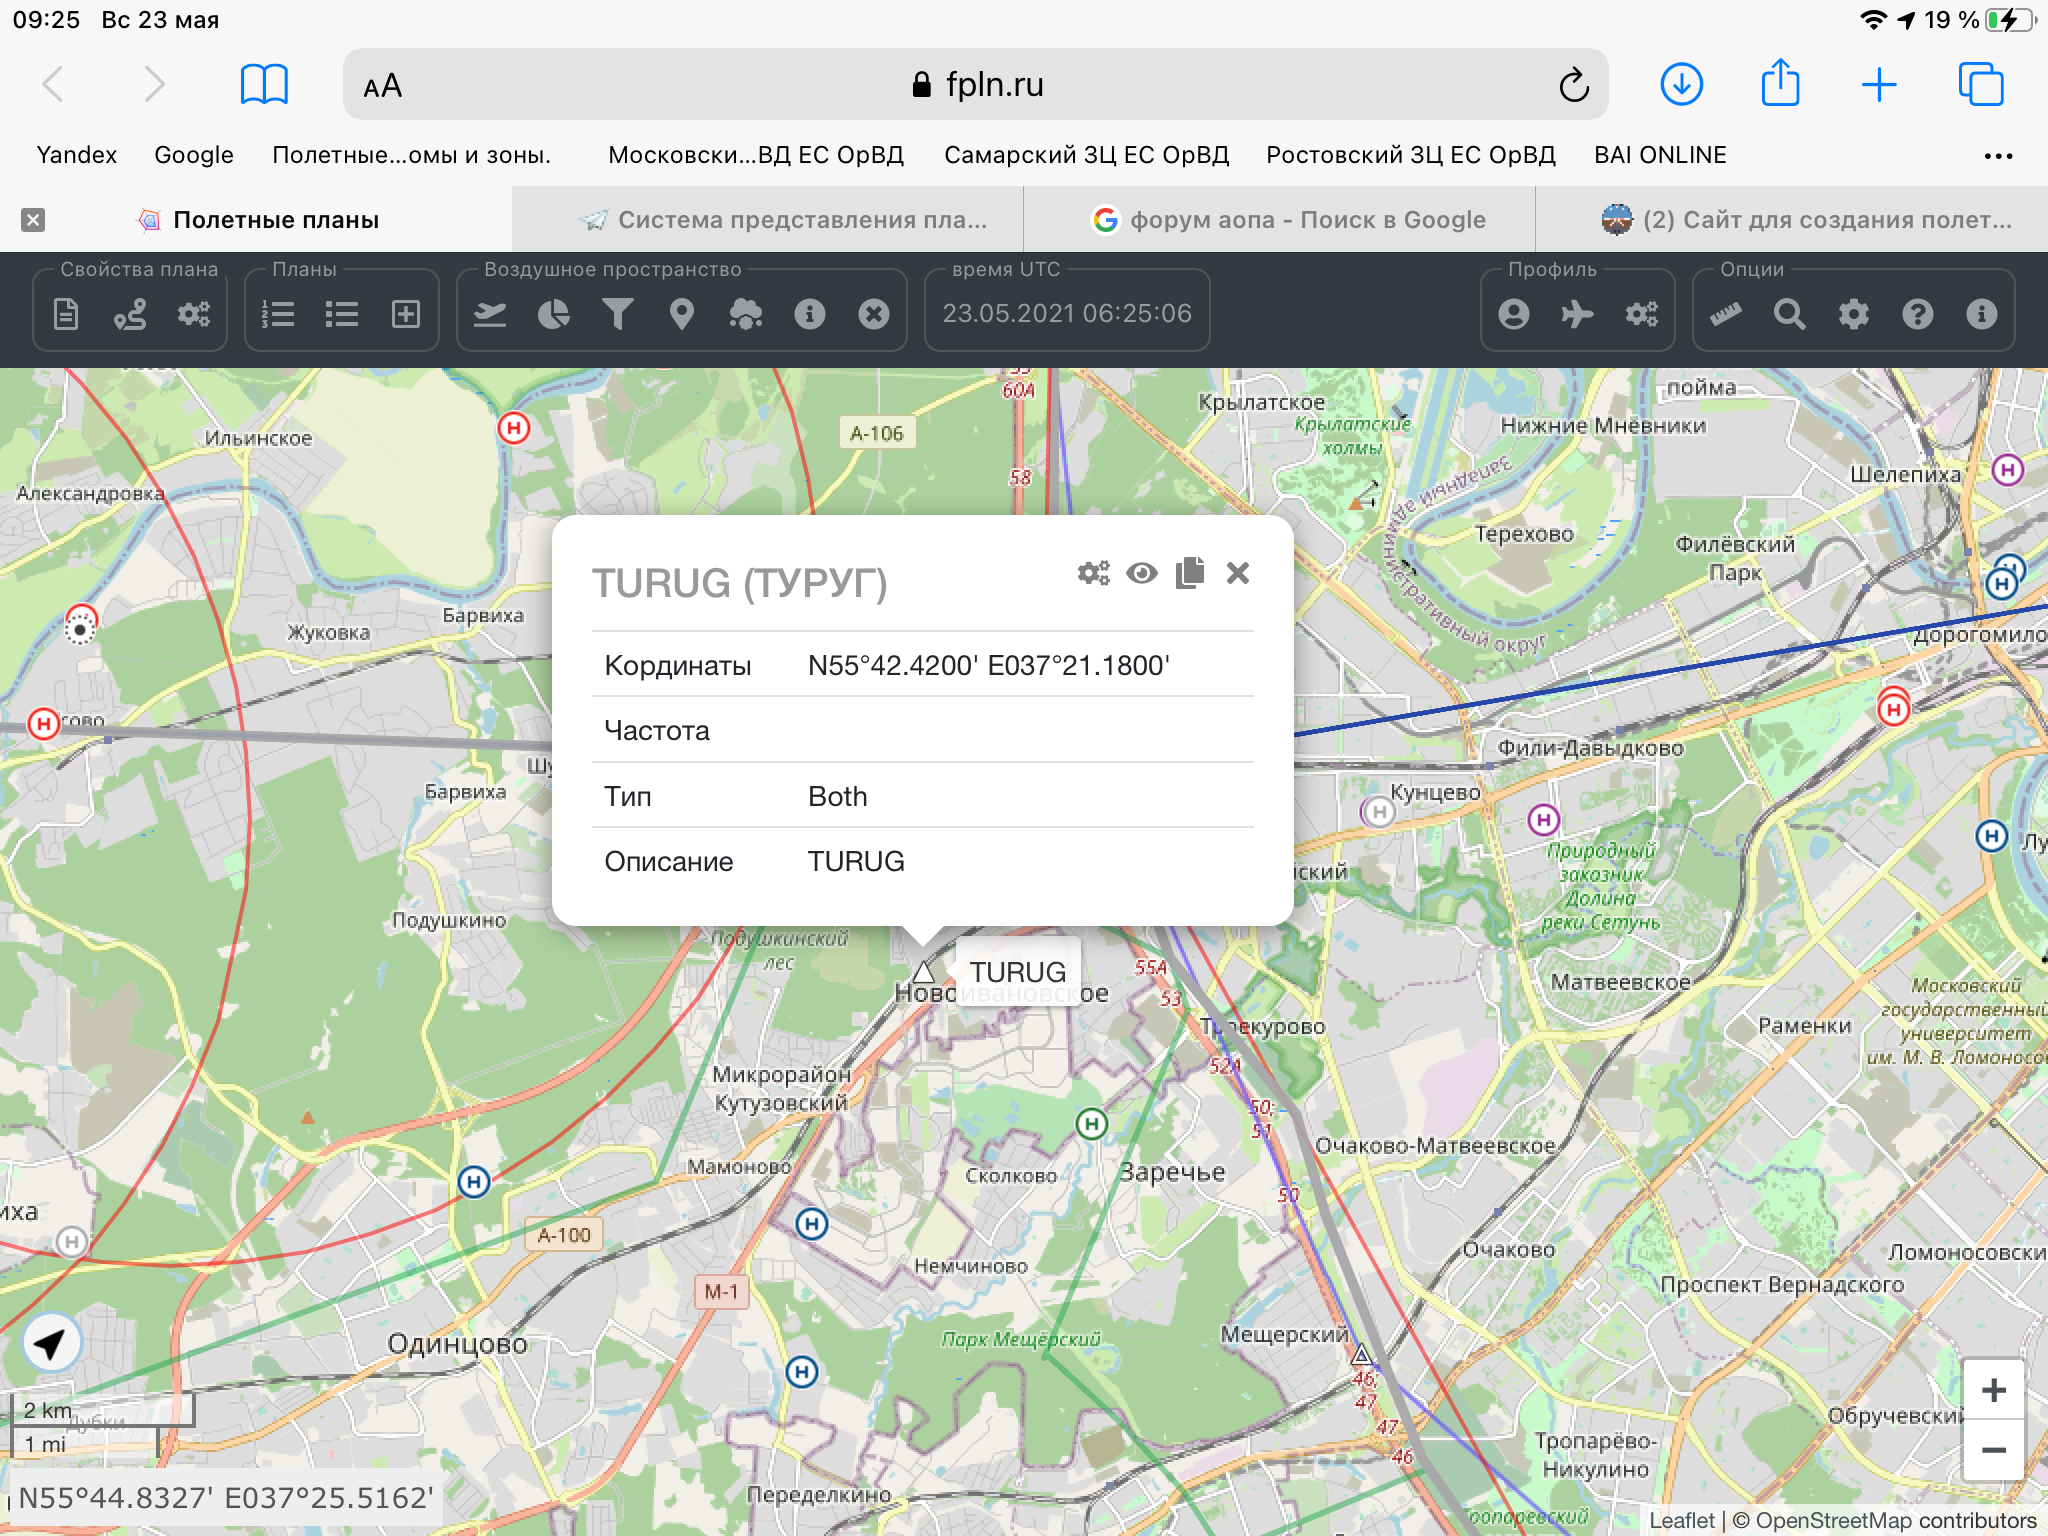
Task: Open the map search magnifier icon
Action: click(x=1789, y=314)
